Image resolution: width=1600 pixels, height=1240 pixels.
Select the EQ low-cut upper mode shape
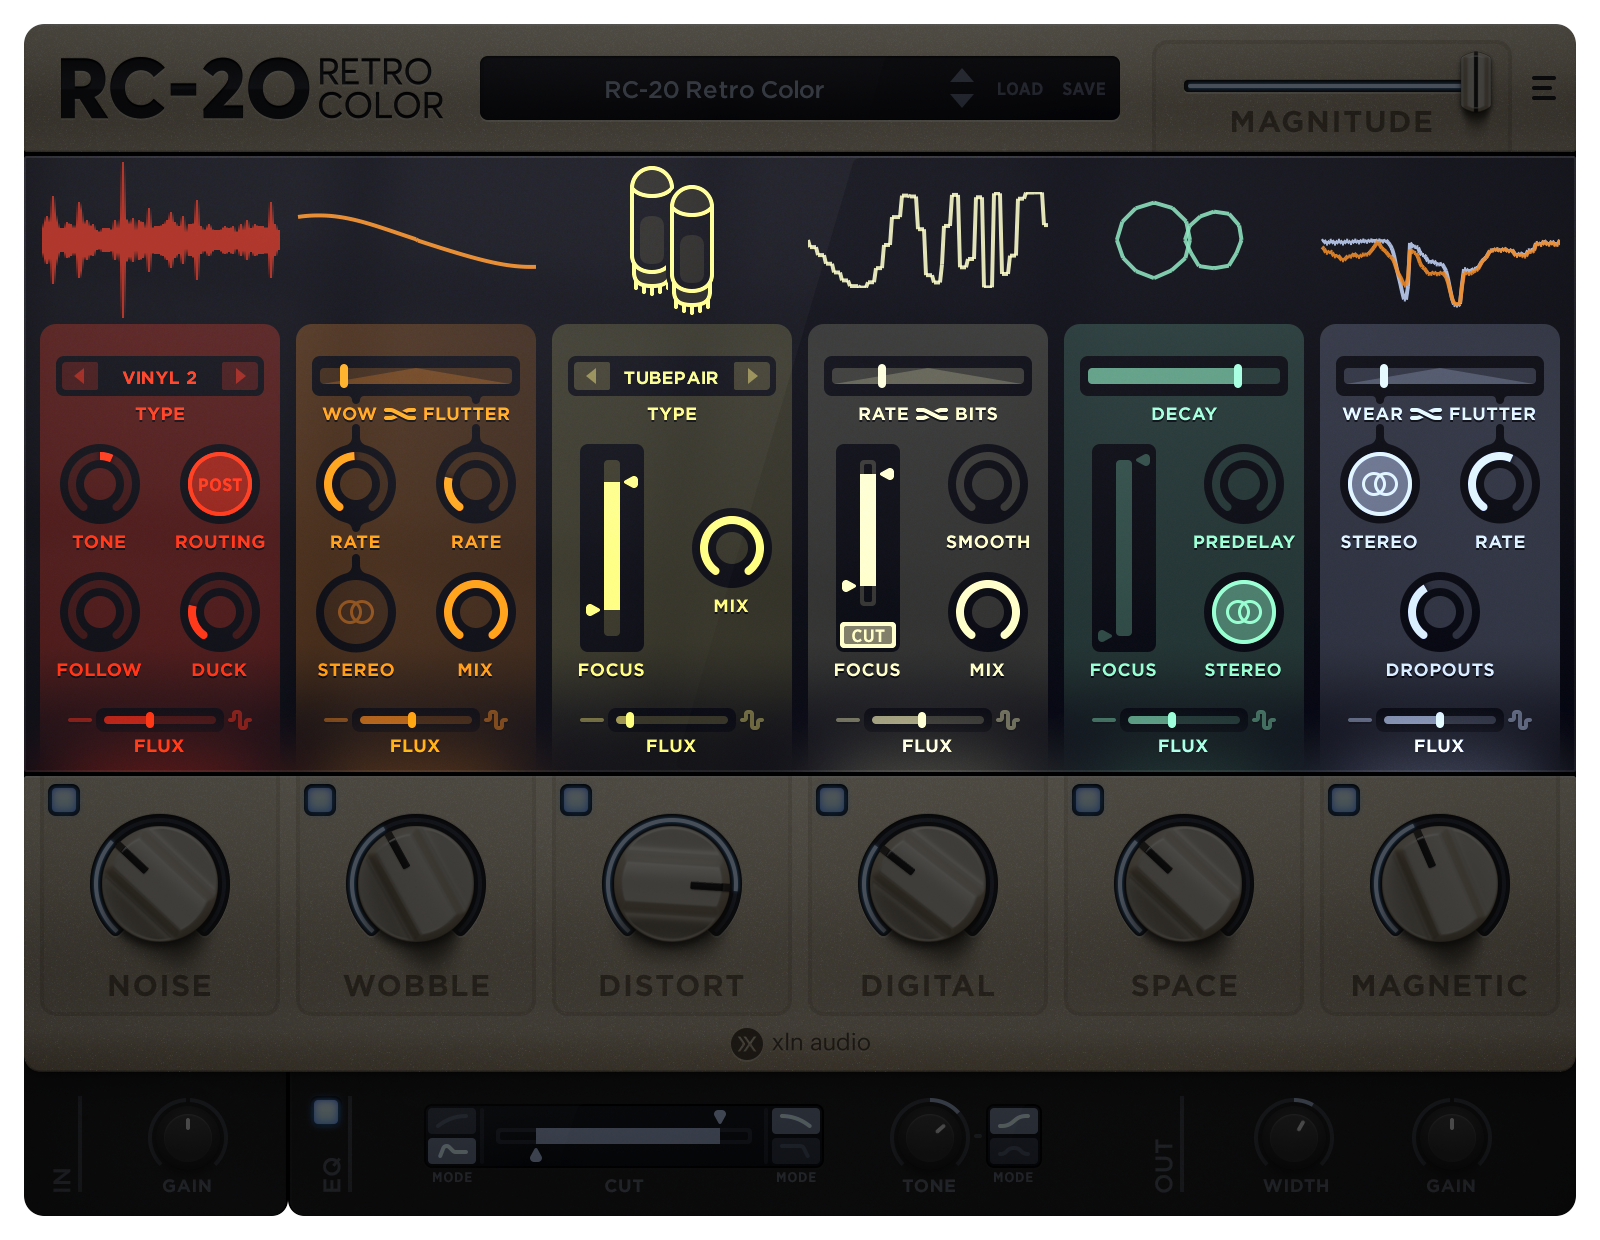(452, 1121)
